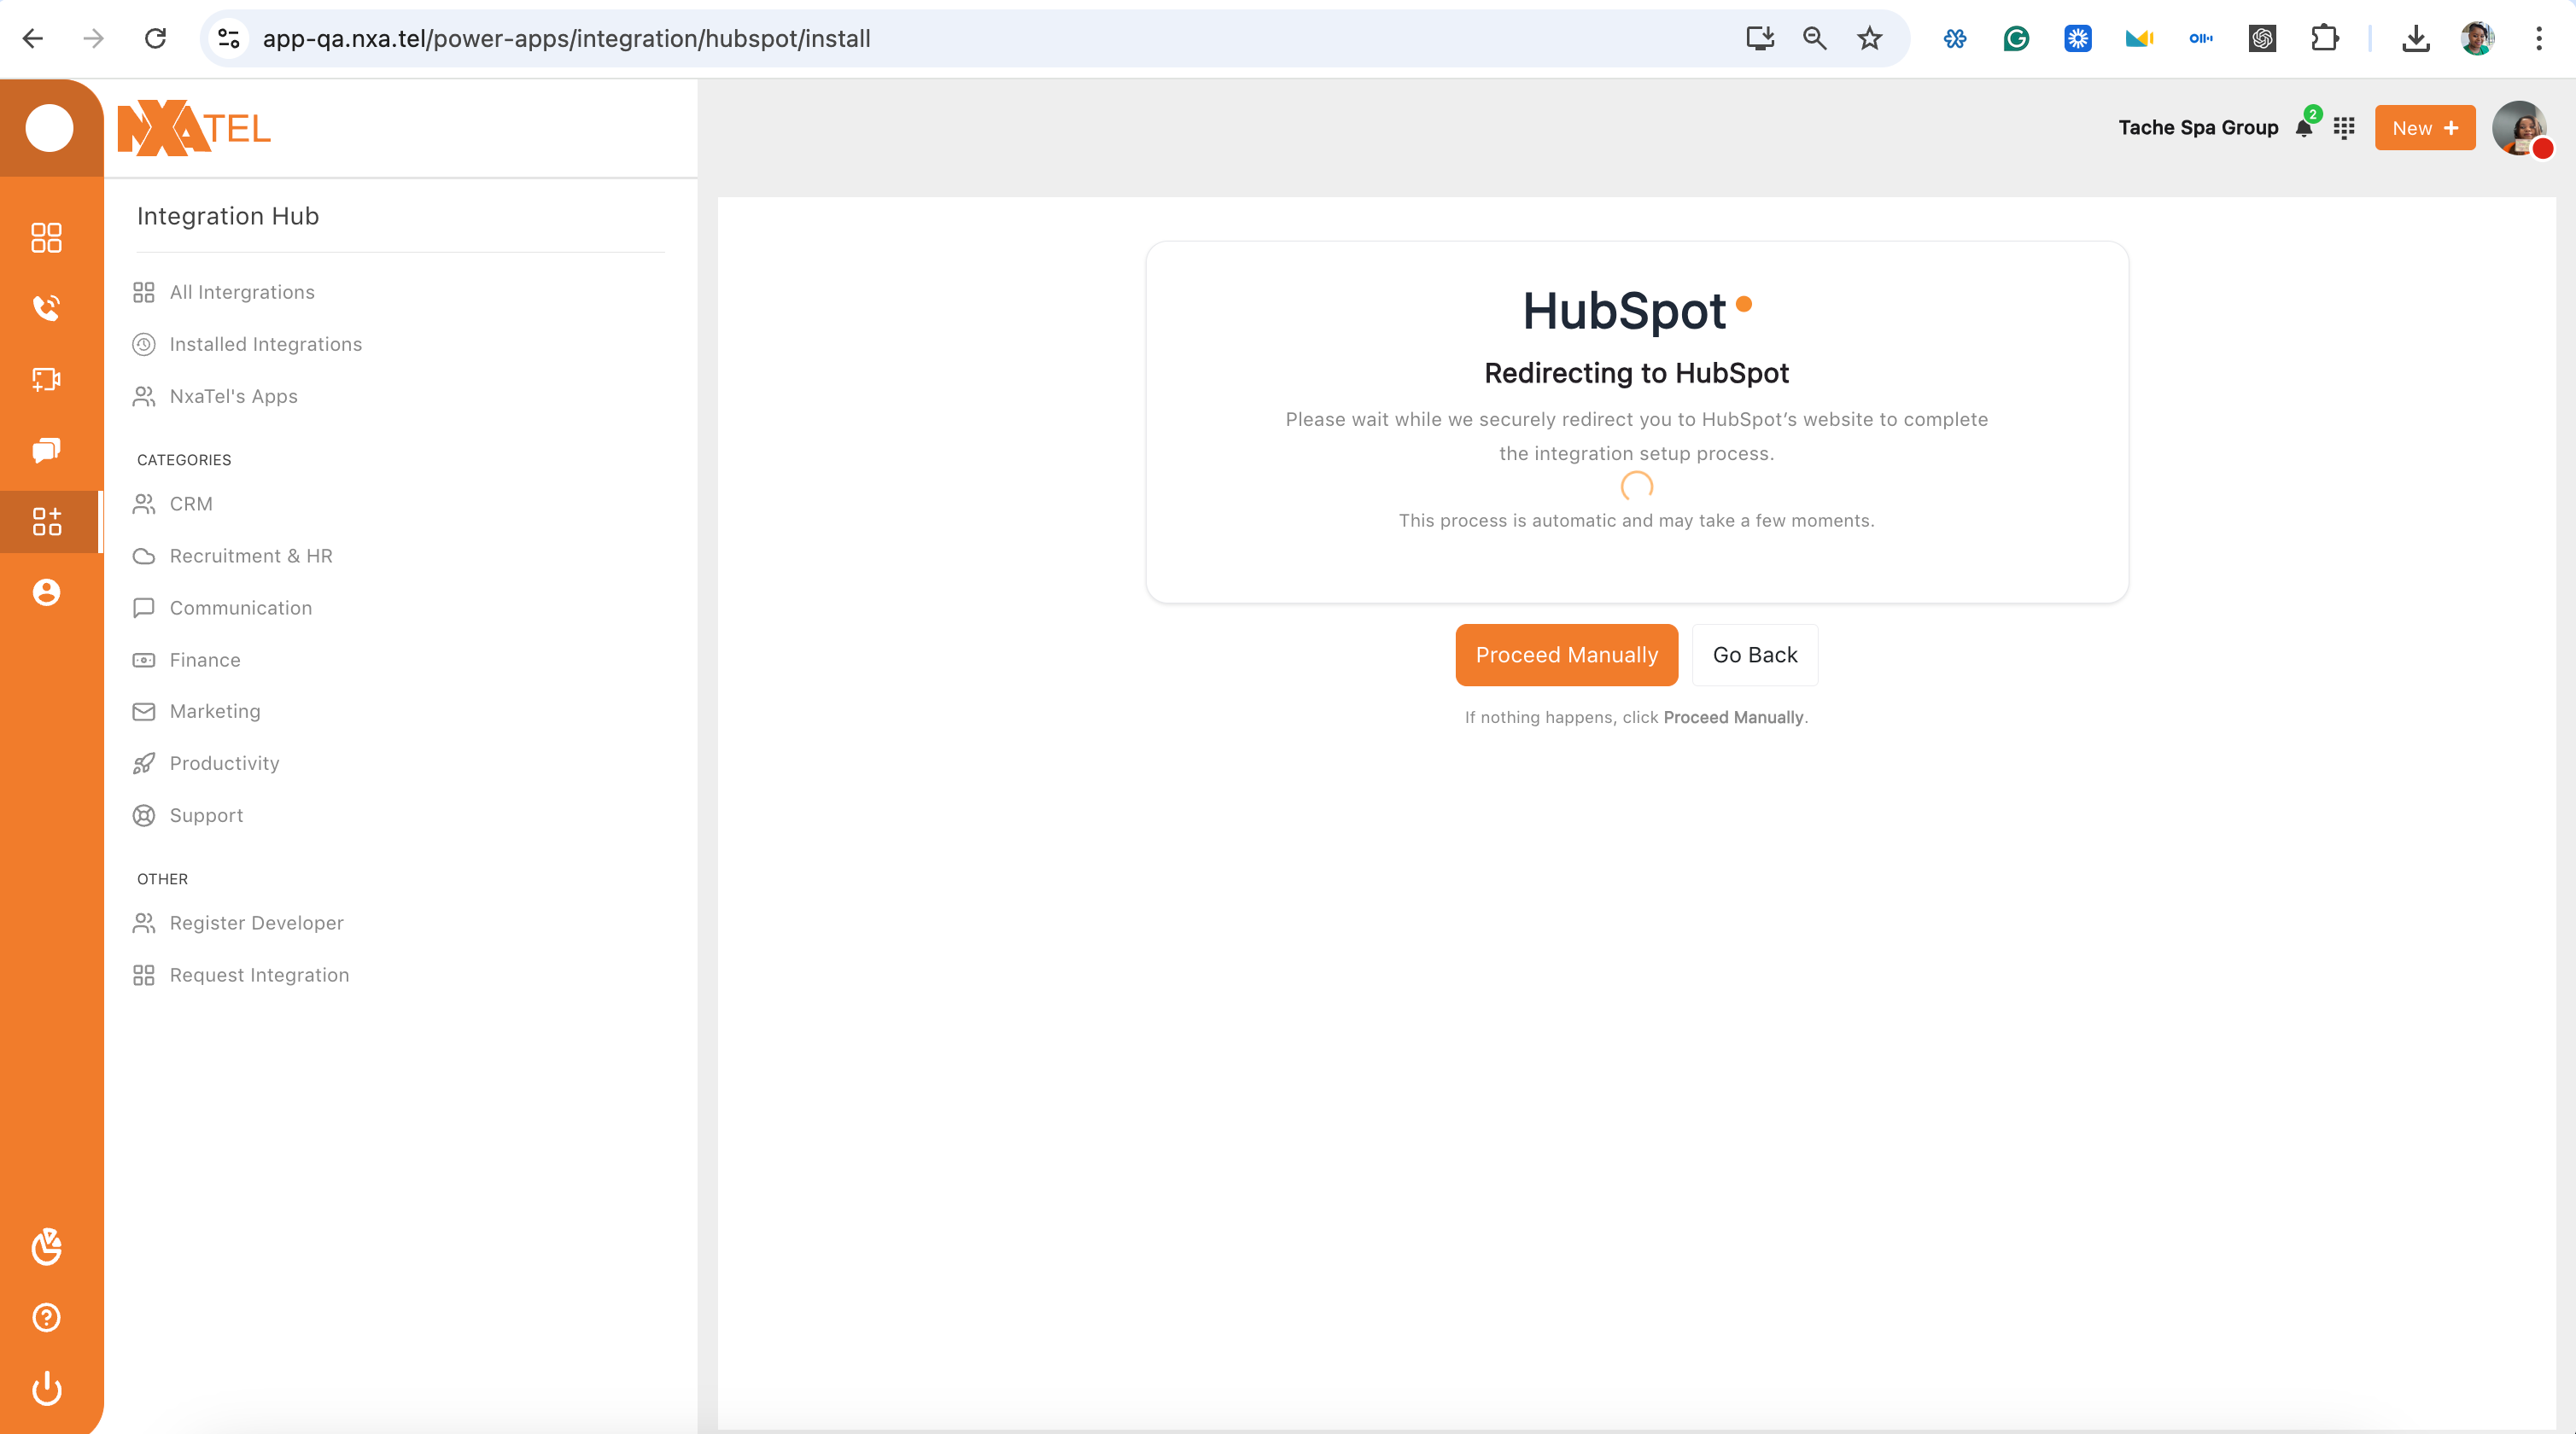Screen dimensions: 2576x1434
Task: Open the Chrome profile avatar
Action: [2477, 38]
